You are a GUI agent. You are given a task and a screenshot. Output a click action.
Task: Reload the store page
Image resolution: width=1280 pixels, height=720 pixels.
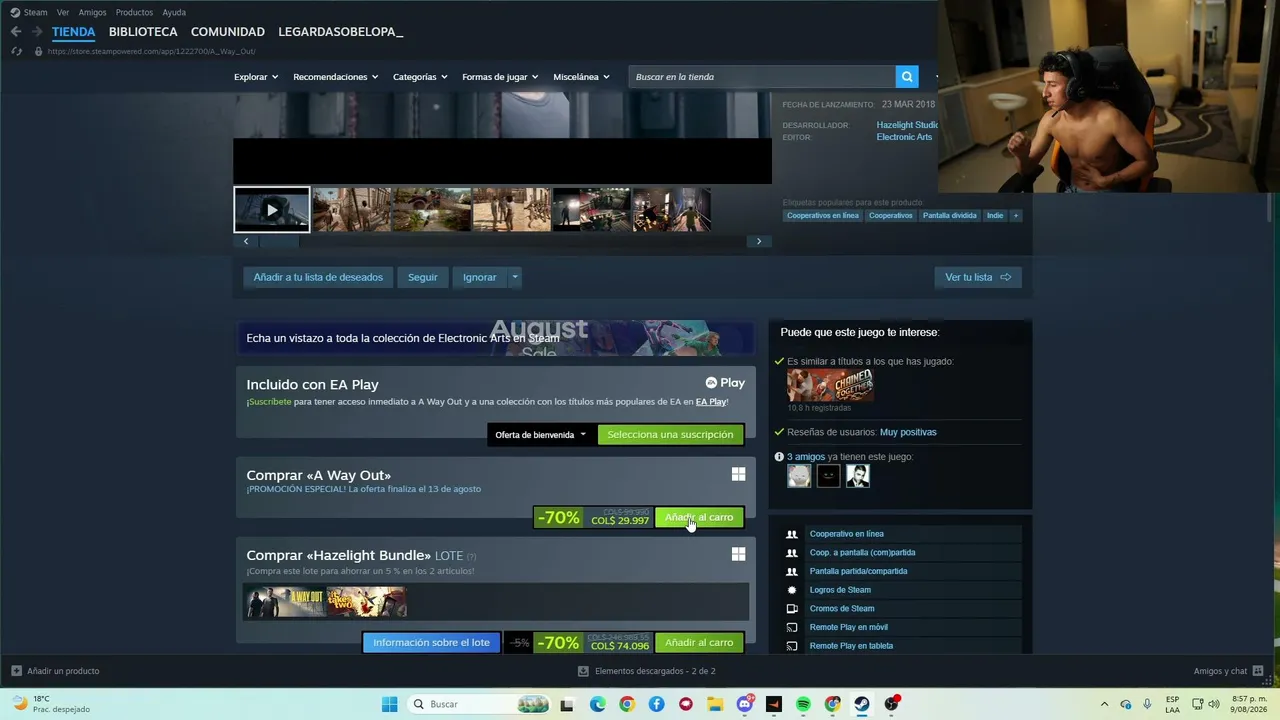[x=16, y=51]
